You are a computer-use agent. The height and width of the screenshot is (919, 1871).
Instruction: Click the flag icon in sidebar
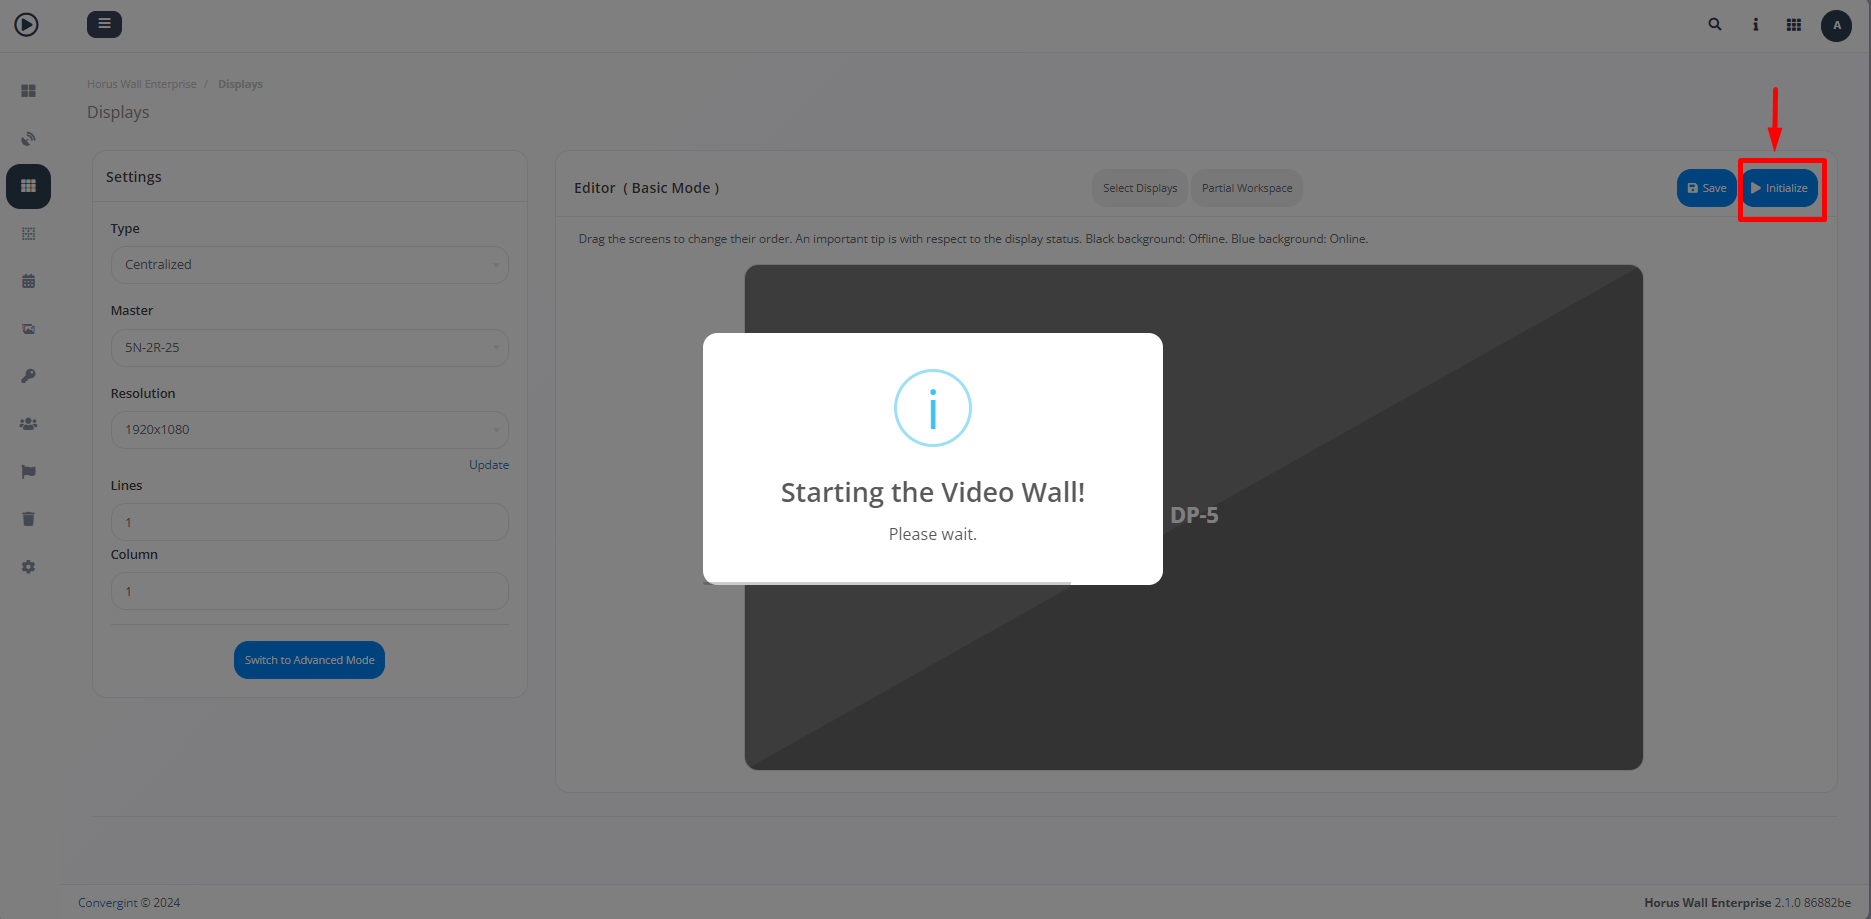point(28,472)
